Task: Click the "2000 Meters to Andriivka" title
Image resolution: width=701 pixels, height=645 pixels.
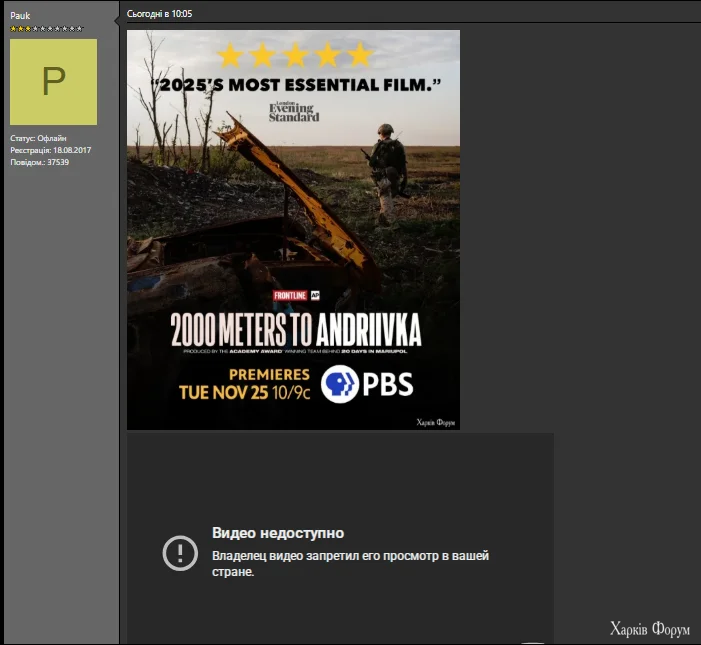Action: click(295, 329)
